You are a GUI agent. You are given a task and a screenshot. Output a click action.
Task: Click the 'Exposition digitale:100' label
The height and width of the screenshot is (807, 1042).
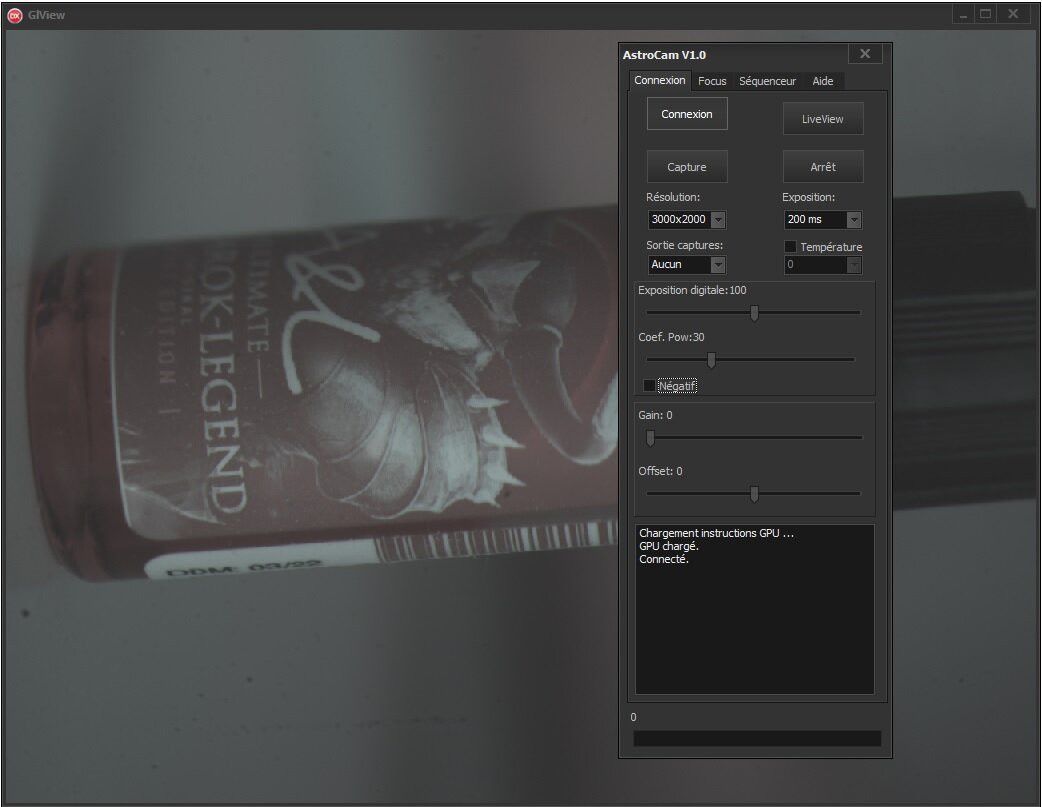click(692, 290)
